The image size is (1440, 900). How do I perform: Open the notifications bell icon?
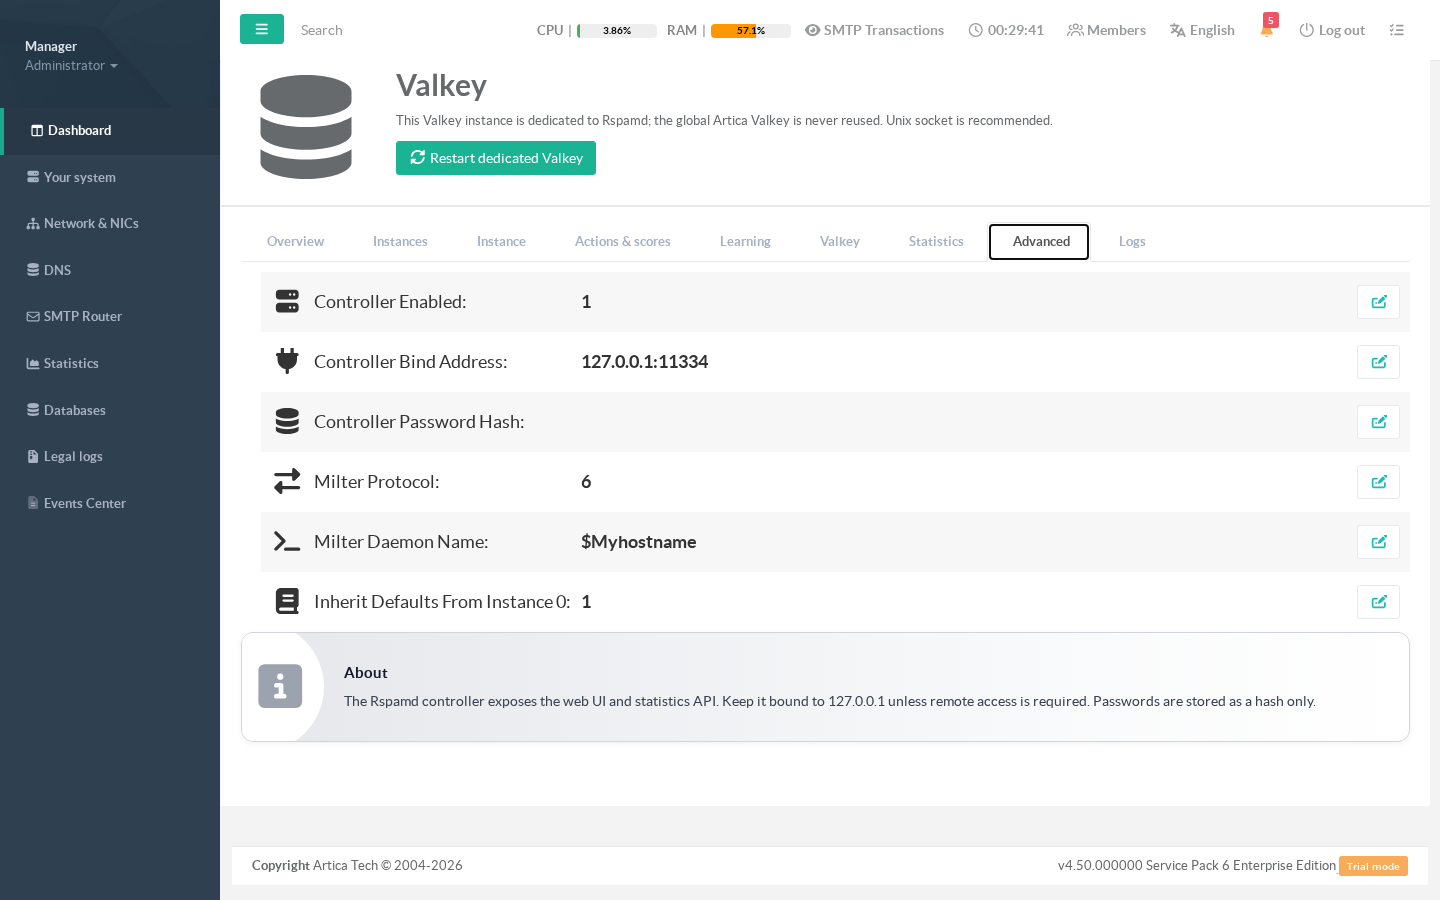coord(1267,30)
